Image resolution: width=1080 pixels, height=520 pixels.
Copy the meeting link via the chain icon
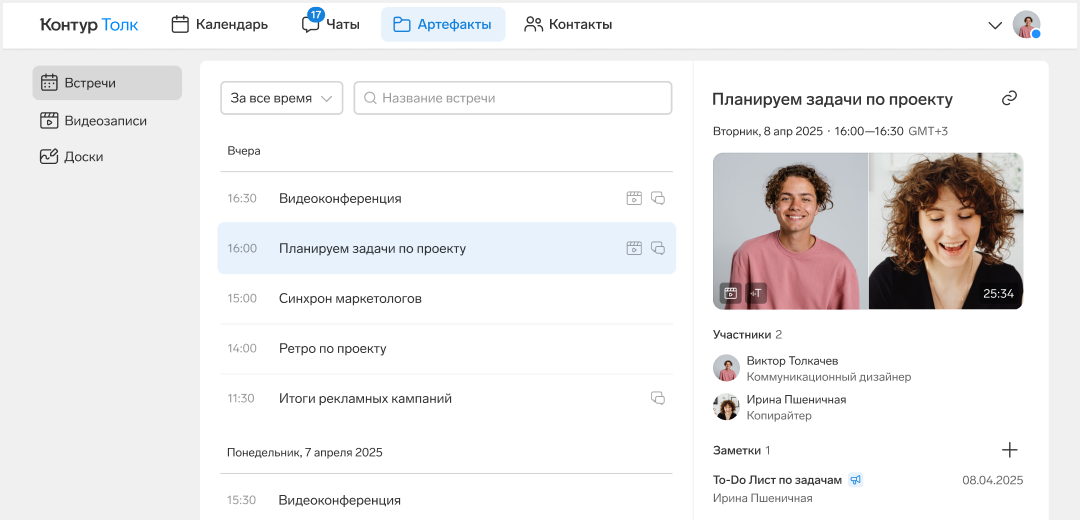click(x=1009, y=98)
